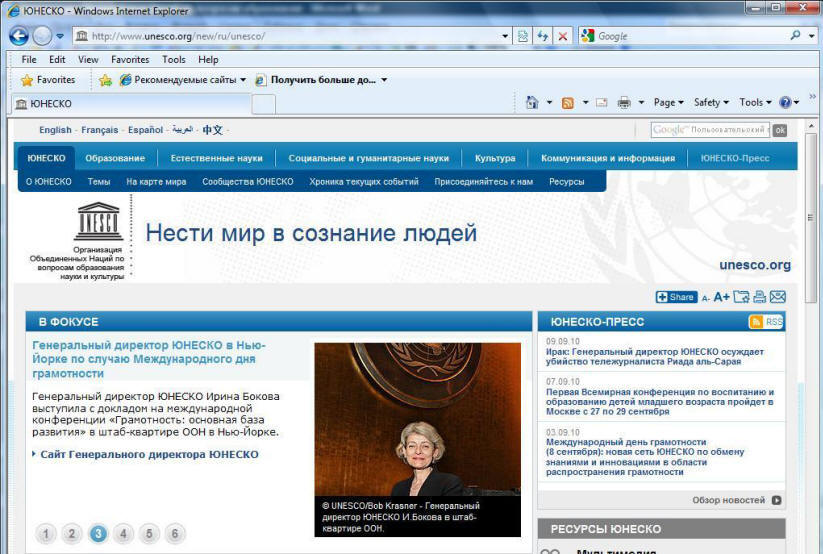The height and width of the screenshot is (554, 823).
Task: Decrease text size with A- icon
Action: pos(705,298)
